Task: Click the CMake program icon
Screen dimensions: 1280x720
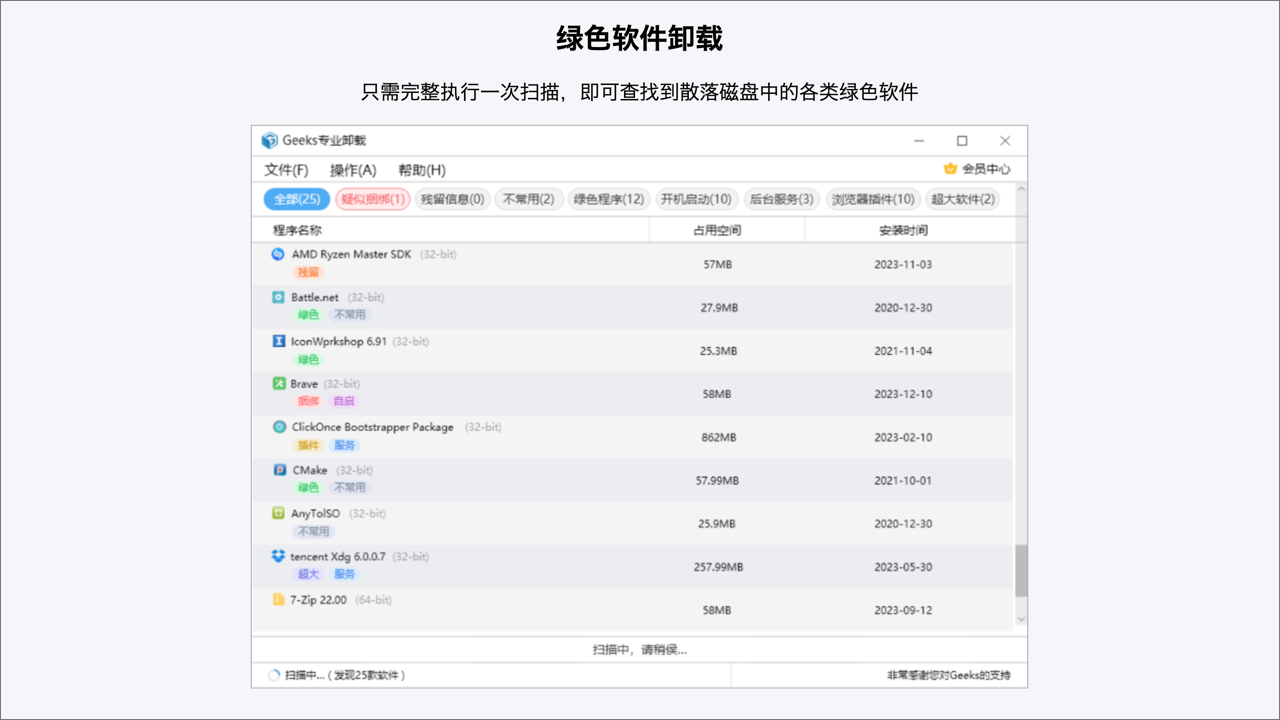Action: pyautogui.click(x=278, y=470)
